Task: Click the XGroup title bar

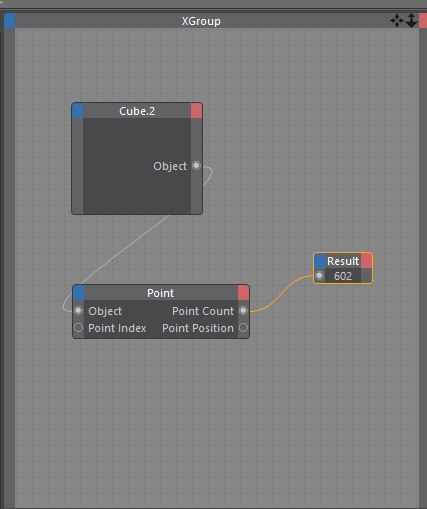Action: [x=201, y=21]
